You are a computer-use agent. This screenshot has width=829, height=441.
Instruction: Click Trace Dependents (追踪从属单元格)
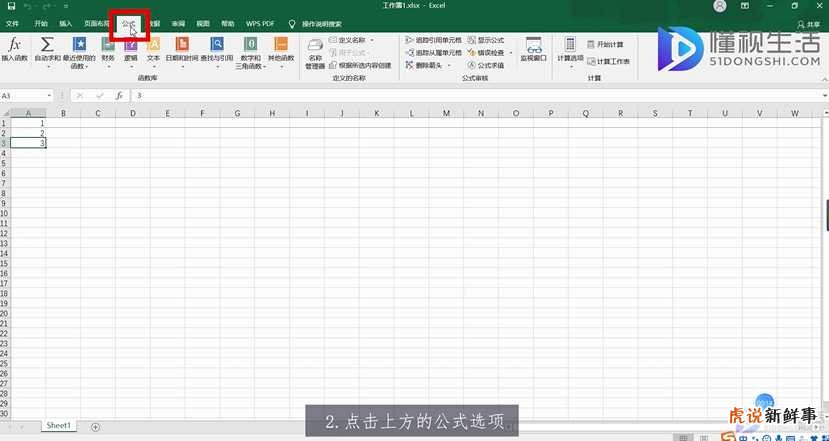tap(434, 53)
